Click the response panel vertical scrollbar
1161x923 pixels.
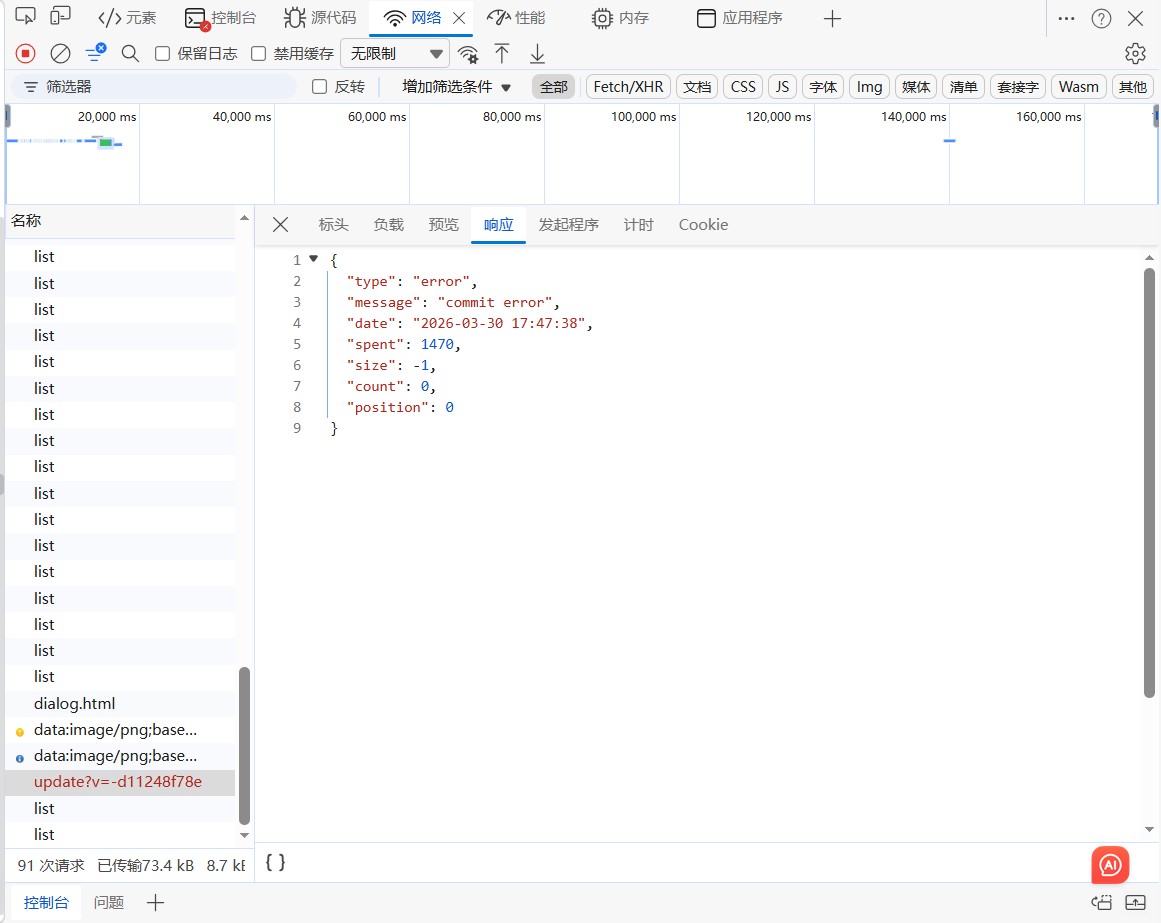1149,480
